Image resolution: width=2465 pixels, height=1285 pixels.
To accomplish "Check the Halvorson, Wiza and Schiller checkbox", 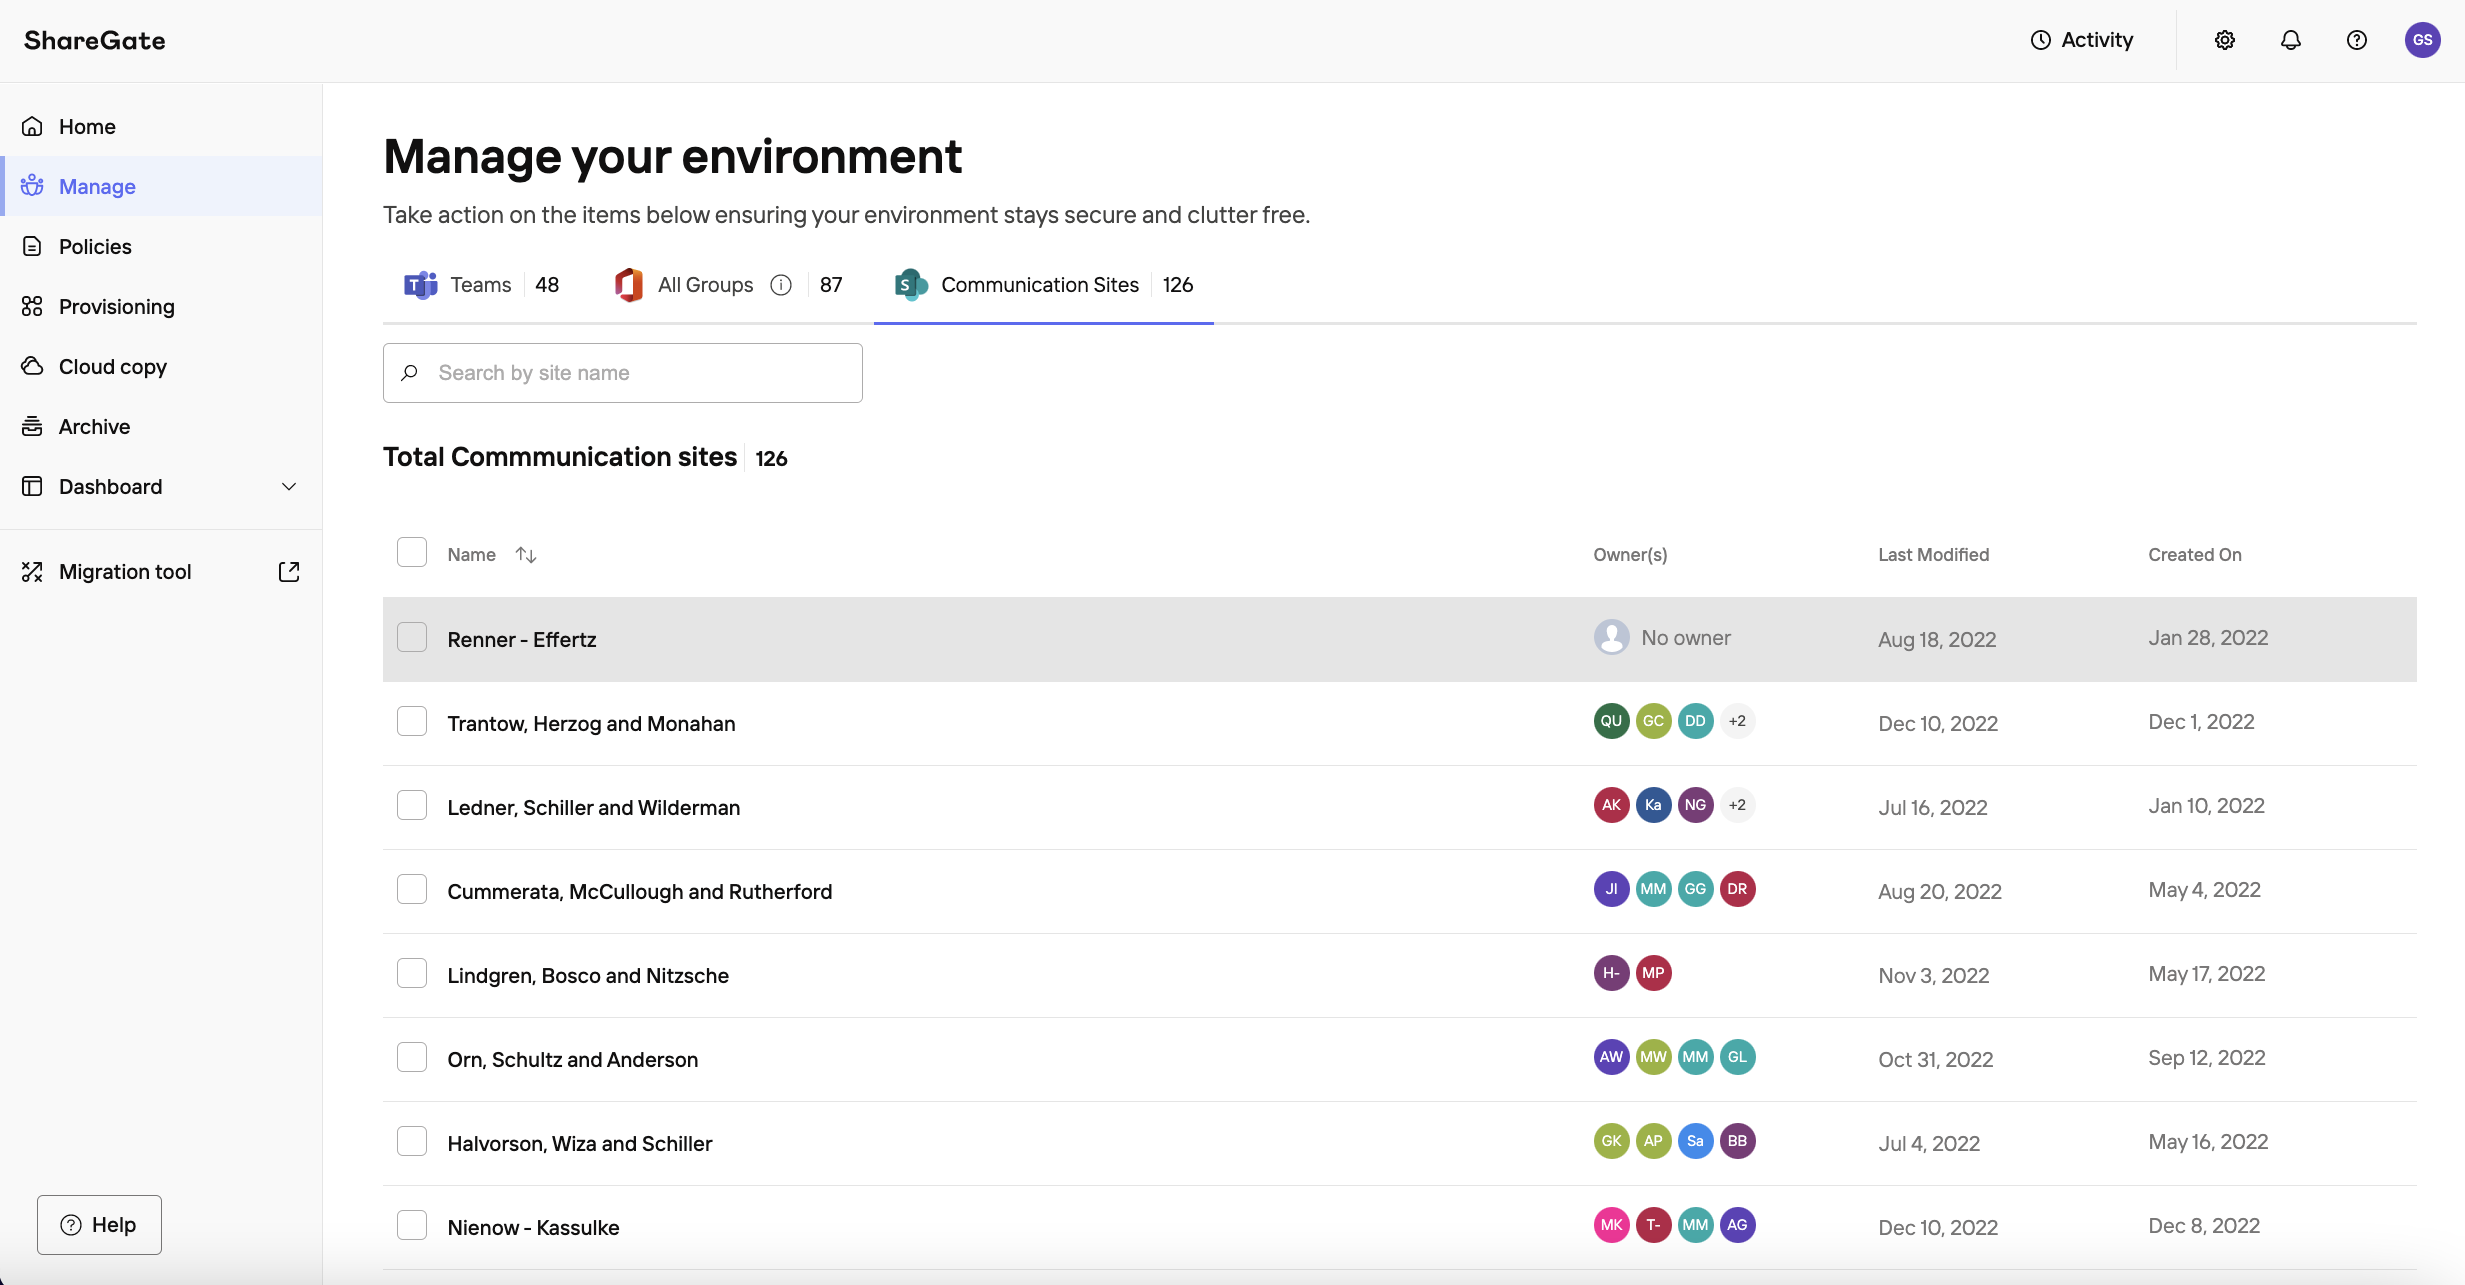I will [x=412, y=1141].
